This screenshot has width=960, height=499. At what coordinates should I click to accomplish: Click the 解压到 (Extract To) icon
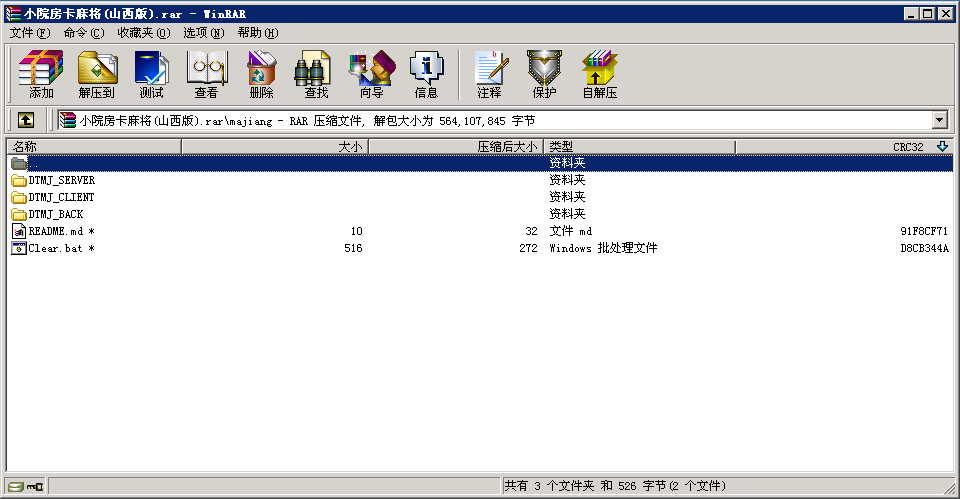(x=97, y=74)
